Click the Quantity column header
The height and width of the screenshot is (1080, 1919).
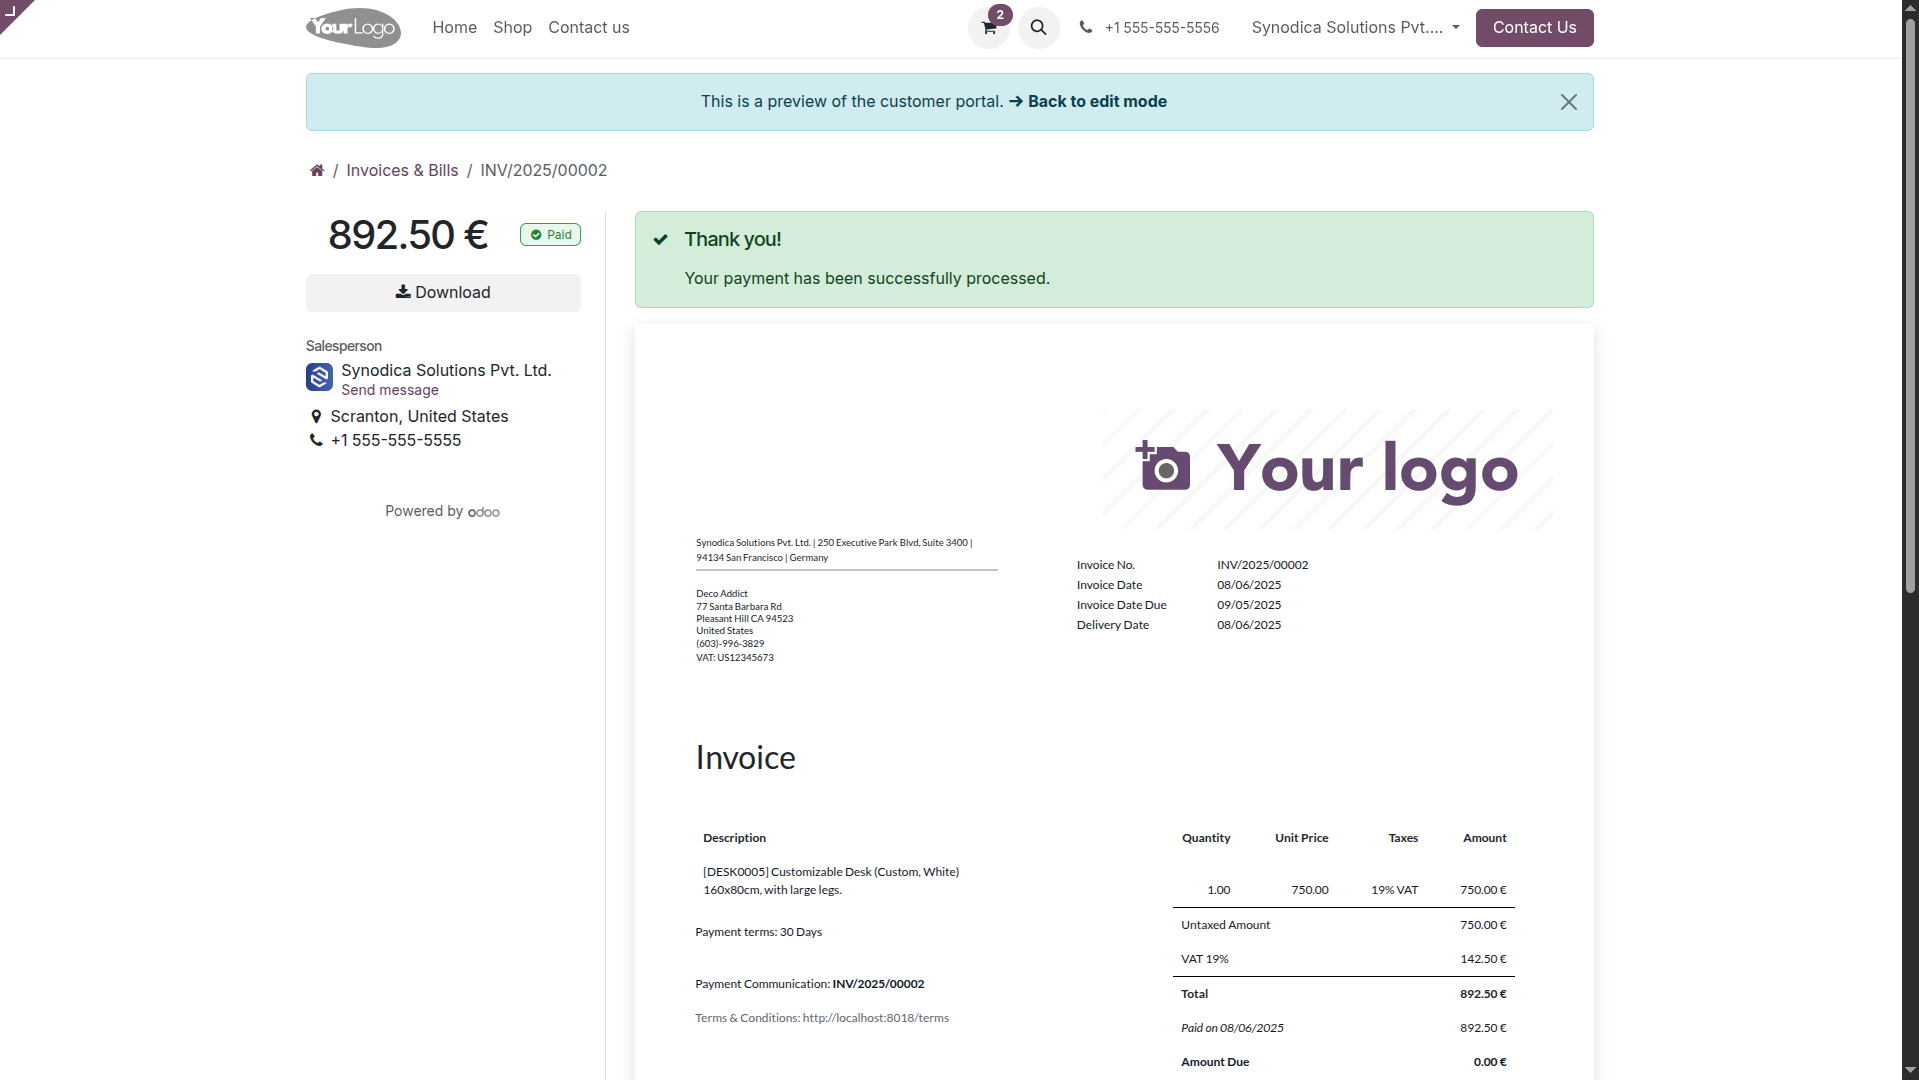(x=1206, y=838)
